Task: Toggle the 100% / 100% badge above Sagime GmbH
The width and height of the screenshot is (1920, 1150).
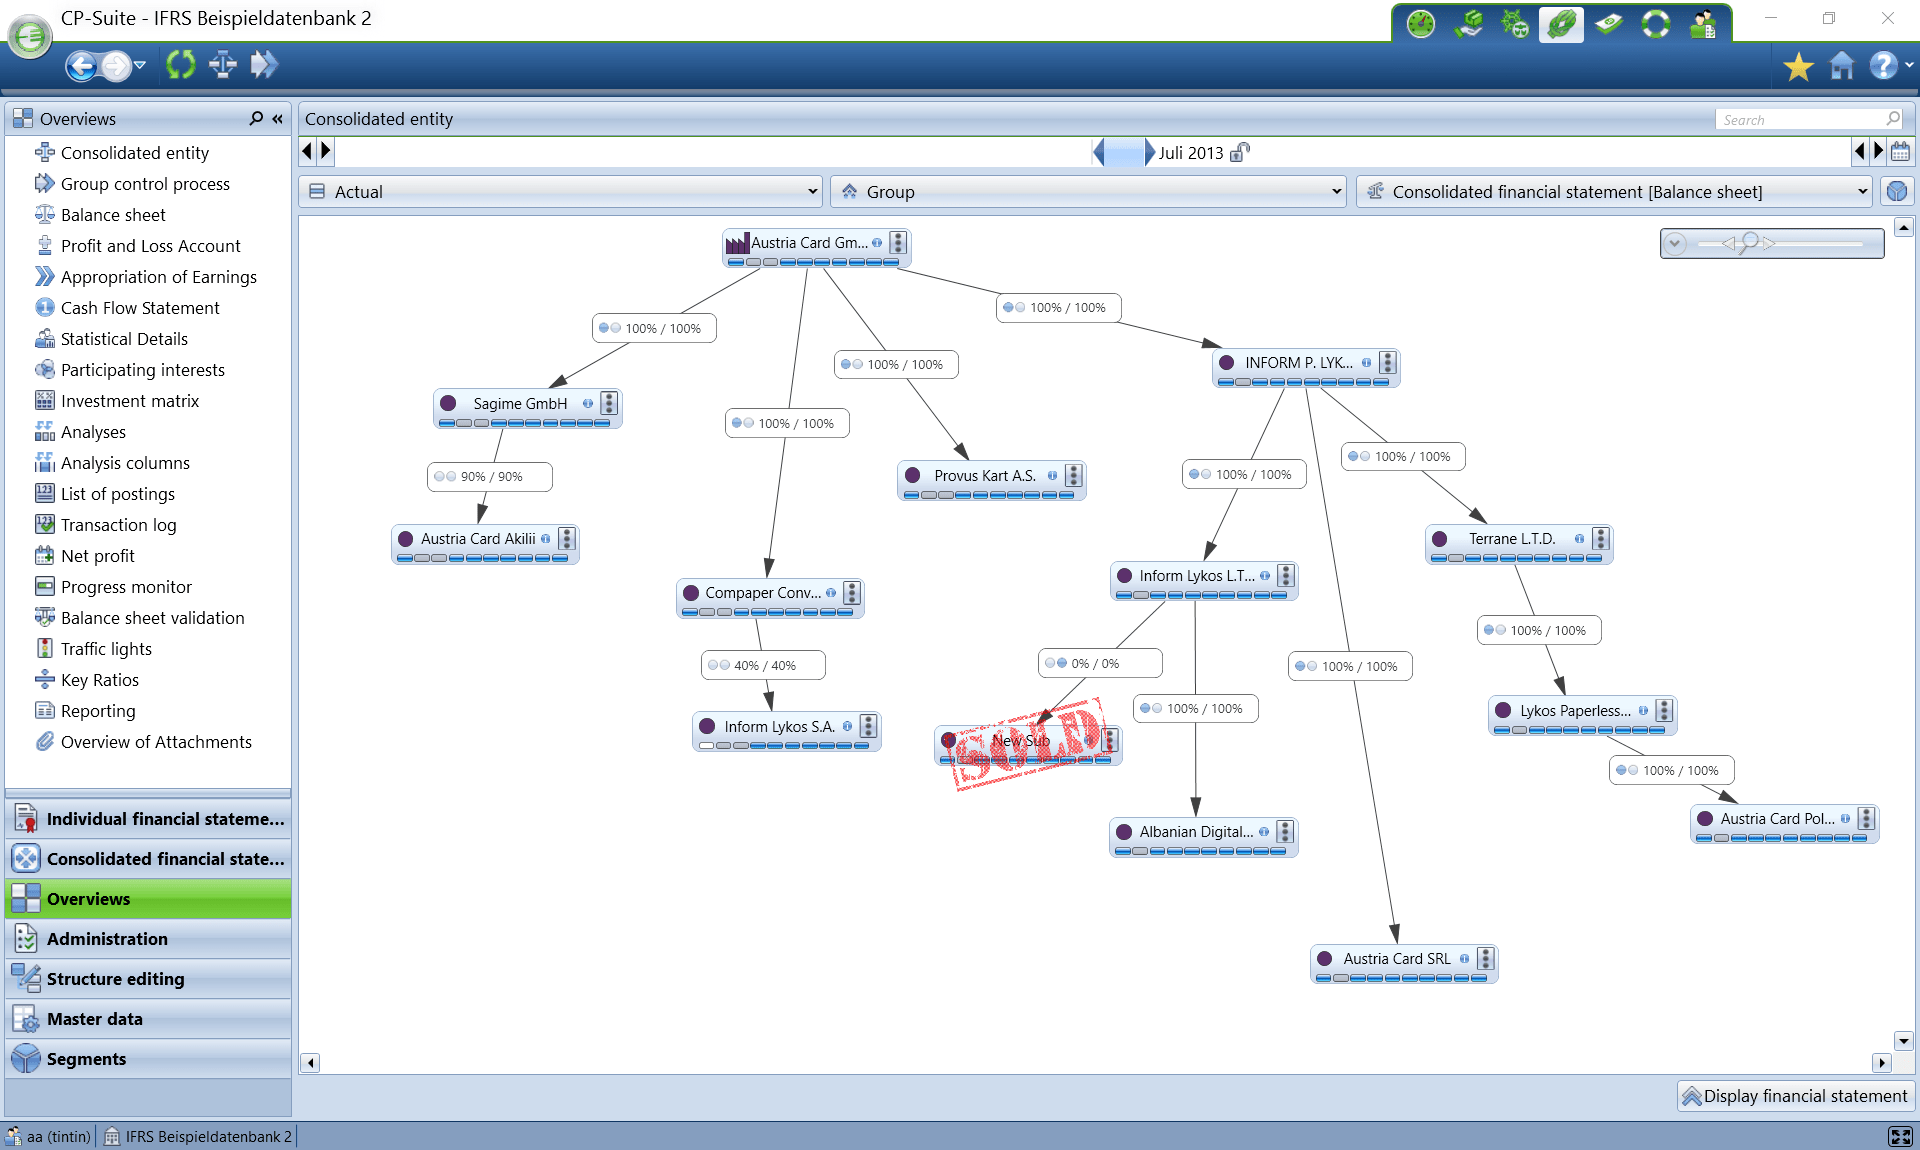Action: click(654, 328)
